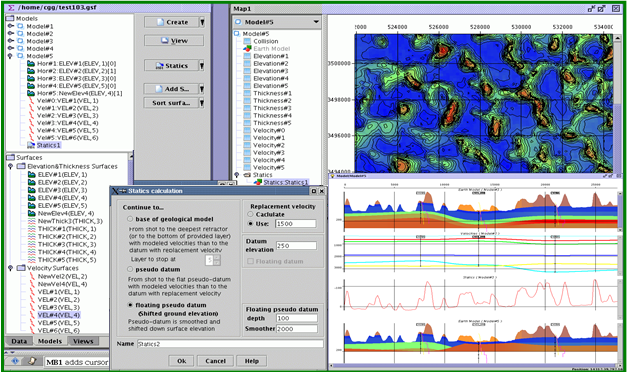Click the Collision layer icon

tap(247, 41)
